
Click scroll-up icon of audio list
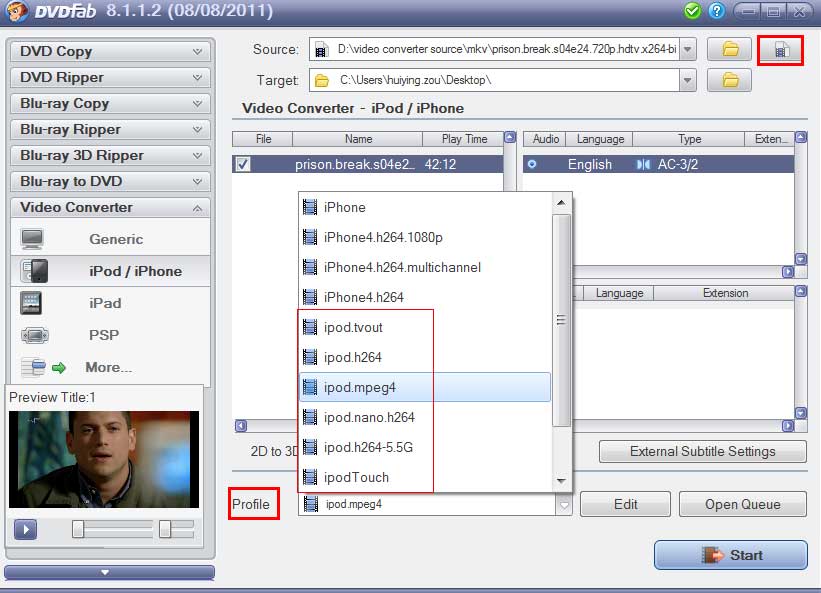[801, 138]
